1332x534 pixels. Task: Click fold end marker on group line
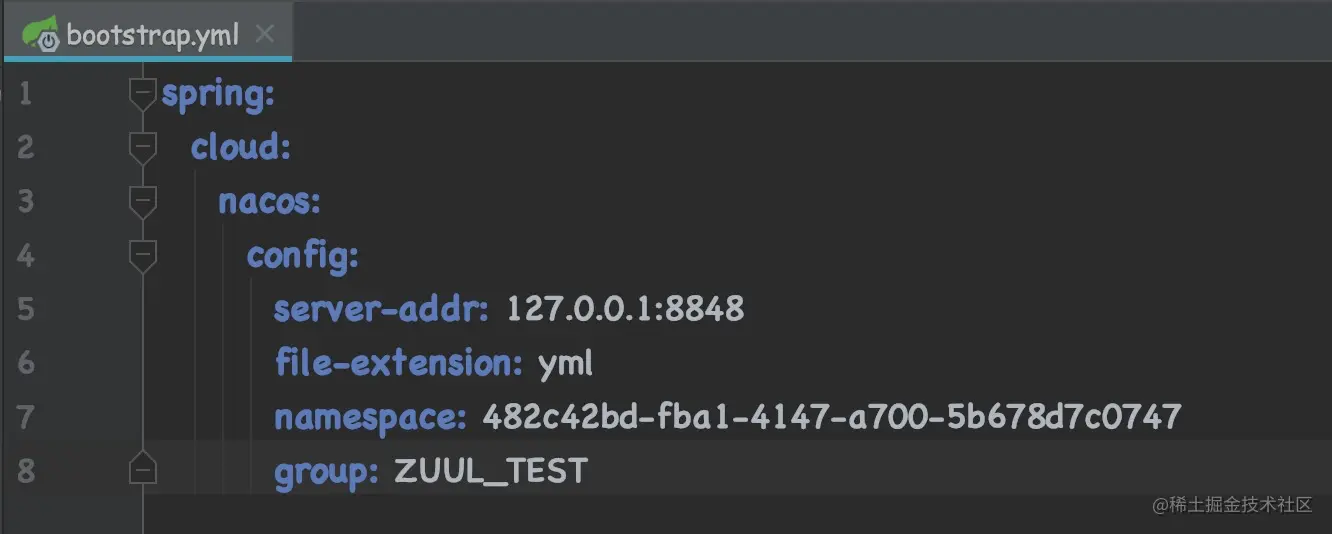(144, 469)
